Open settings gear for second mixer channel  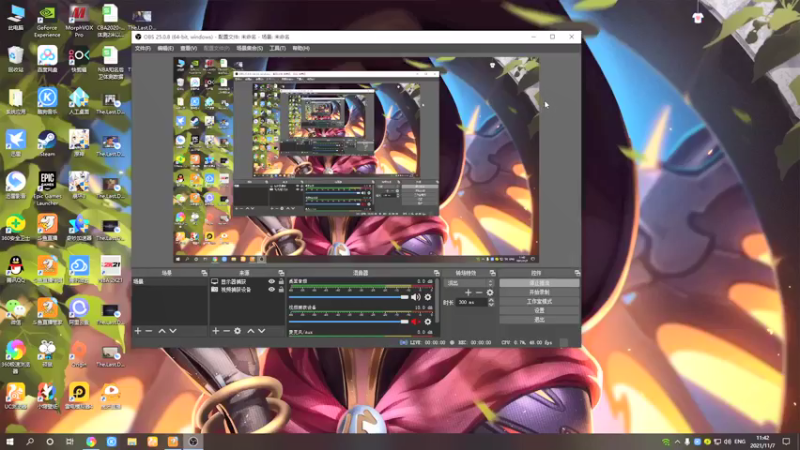pos(428,321)
